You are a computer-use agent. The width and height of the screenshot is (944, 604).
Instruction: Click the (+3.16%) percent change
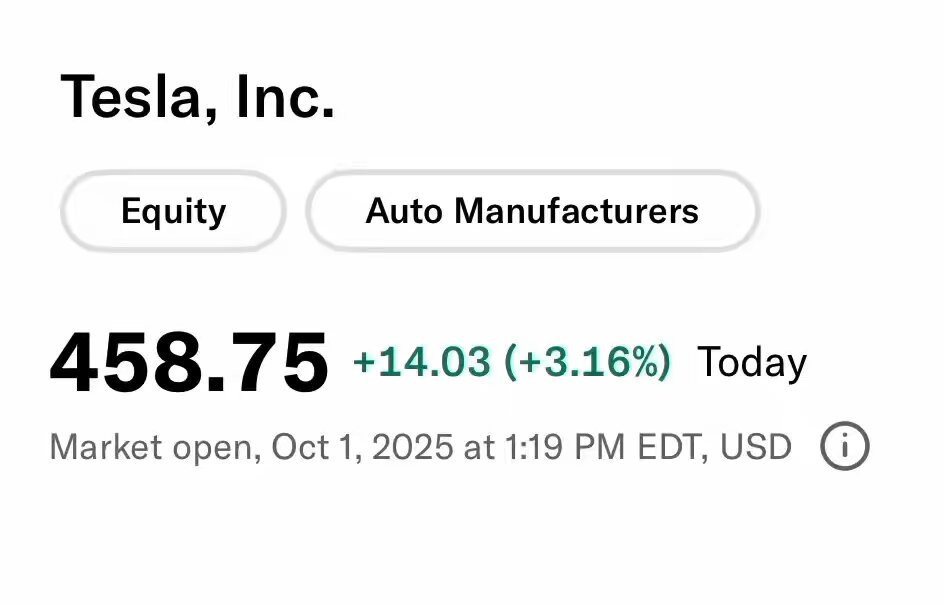tap(587, 362)
